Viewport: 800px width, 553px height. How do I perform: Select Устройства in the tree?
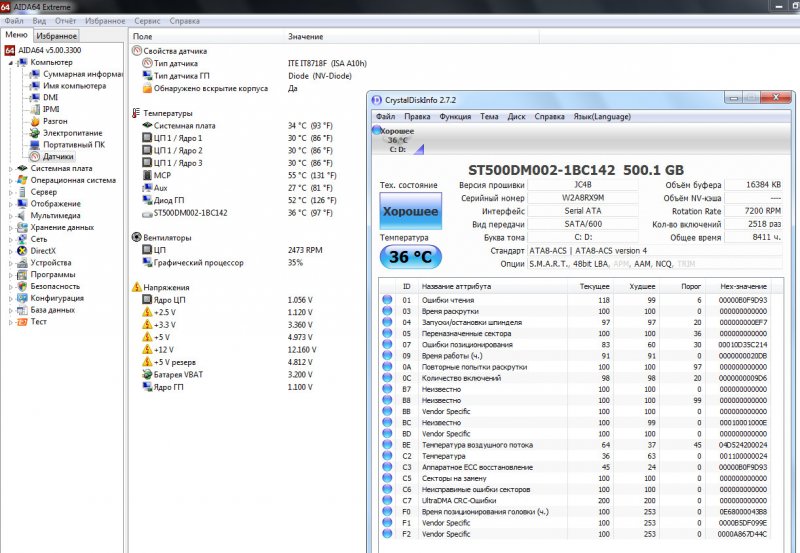[51, 263]
